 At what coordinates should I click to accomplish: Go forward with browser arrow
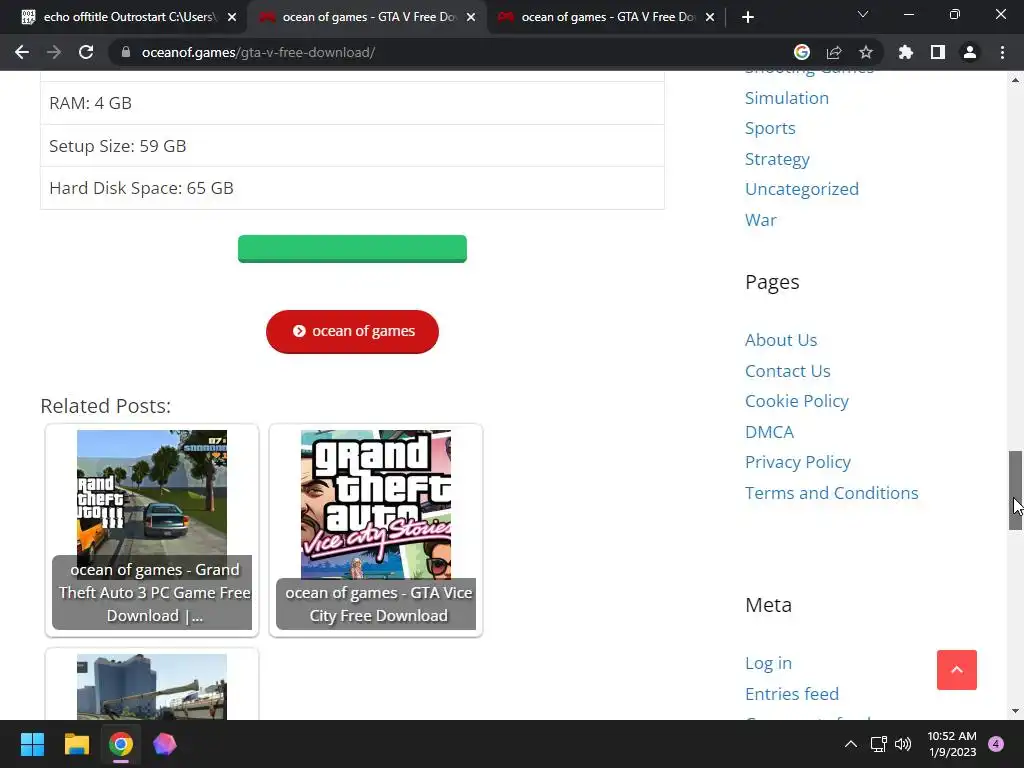point(54,52)
